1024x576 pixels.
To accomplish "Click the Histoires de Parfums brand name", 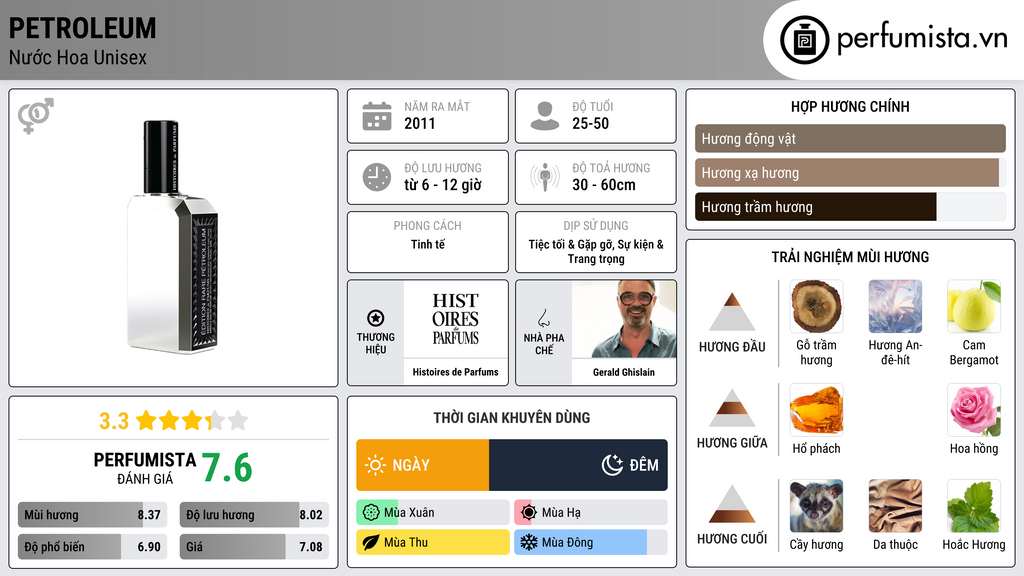I will pyautogui.click(x=455, y=372).
